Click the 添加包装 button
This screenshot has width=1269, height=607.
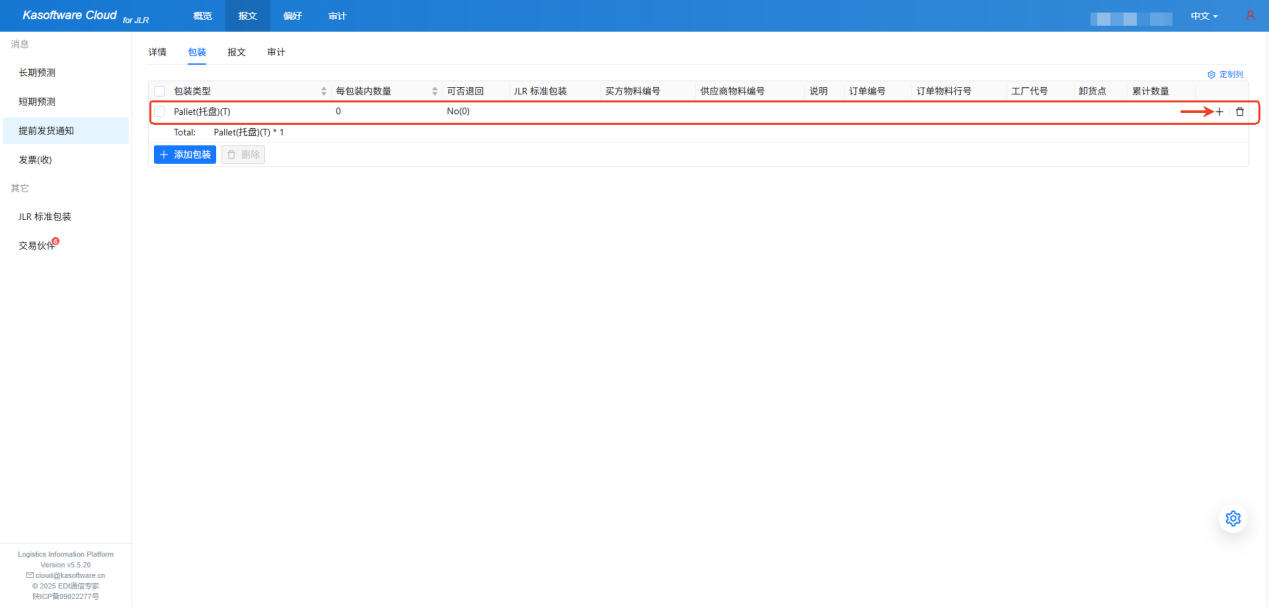pyautogui.click(x=185, y=155)
